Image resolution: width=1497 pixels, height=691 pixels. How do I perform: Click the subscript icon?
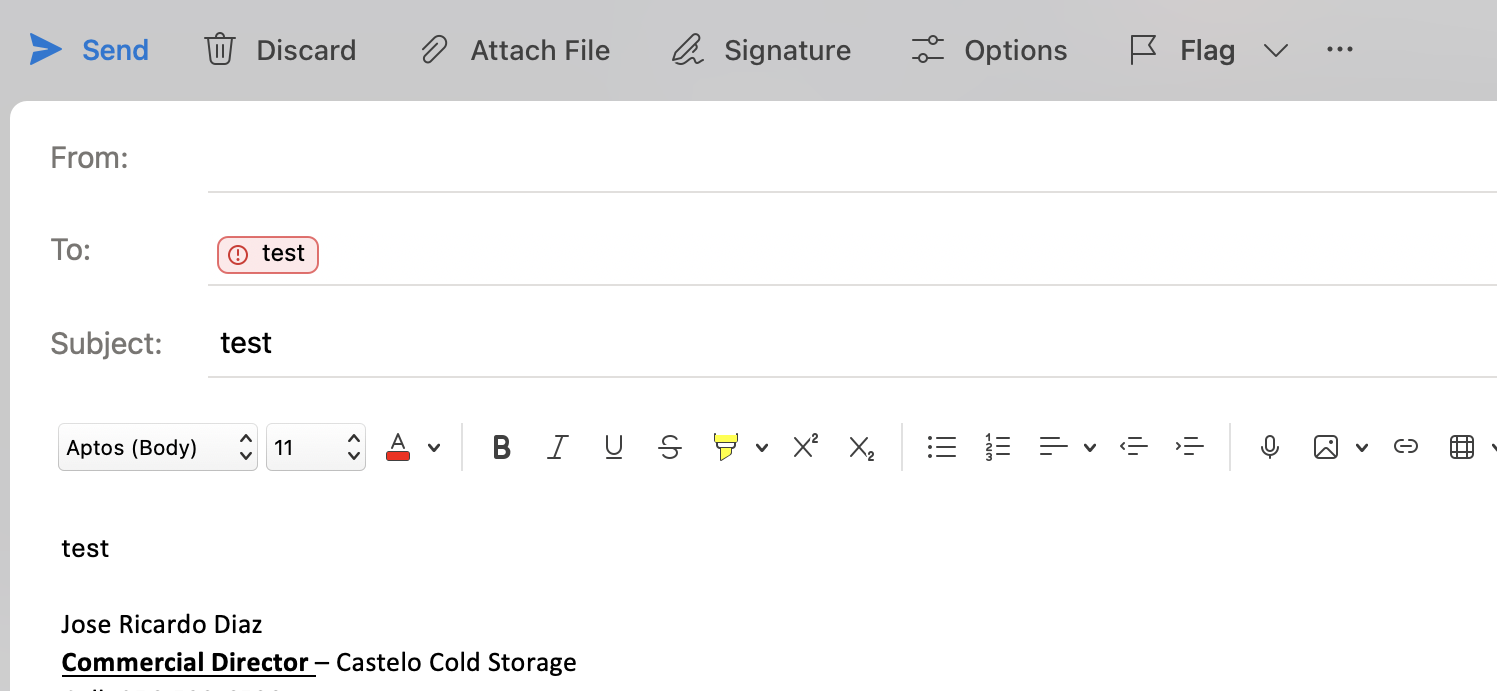click(x=862, y=448)
